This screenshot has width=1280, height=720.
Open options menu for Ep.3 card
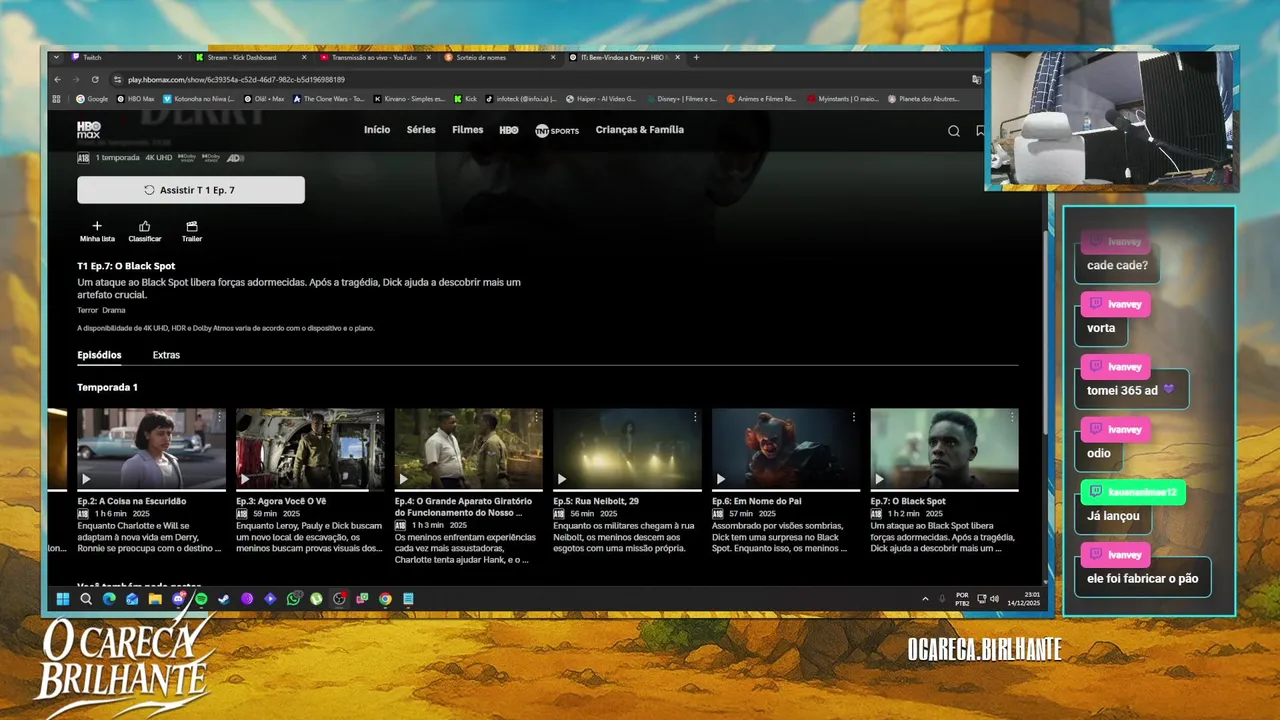377,417
